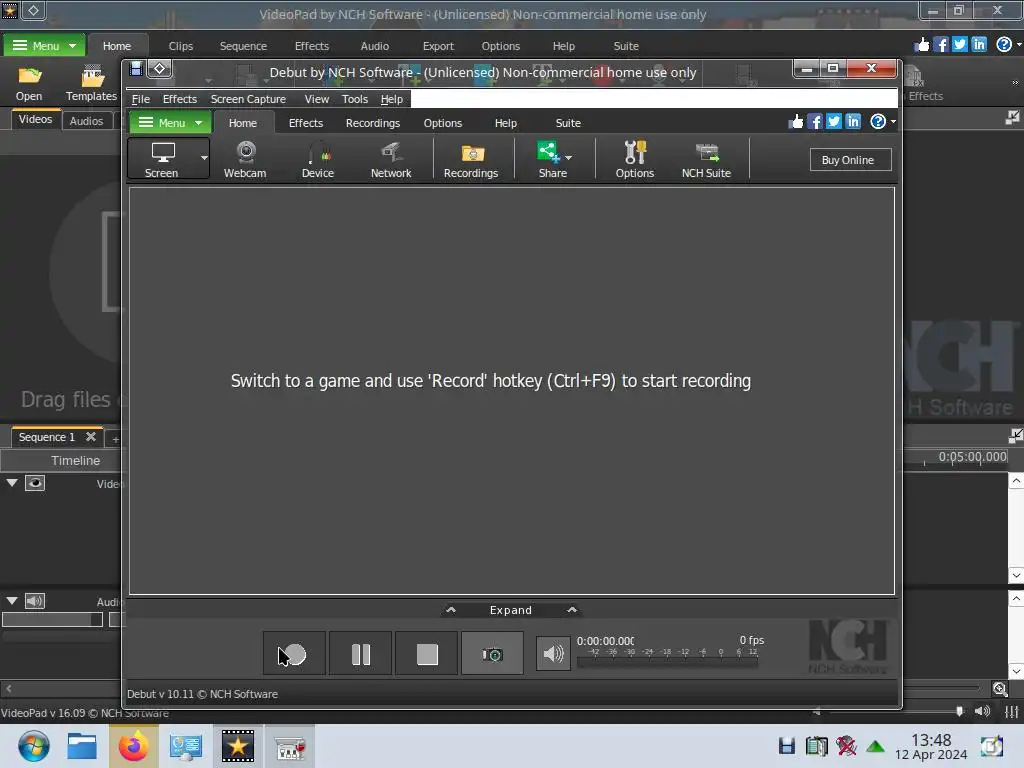Click Debut Twitter share icon
This screenshot has width=1024, height=768.
pos(833,121)
